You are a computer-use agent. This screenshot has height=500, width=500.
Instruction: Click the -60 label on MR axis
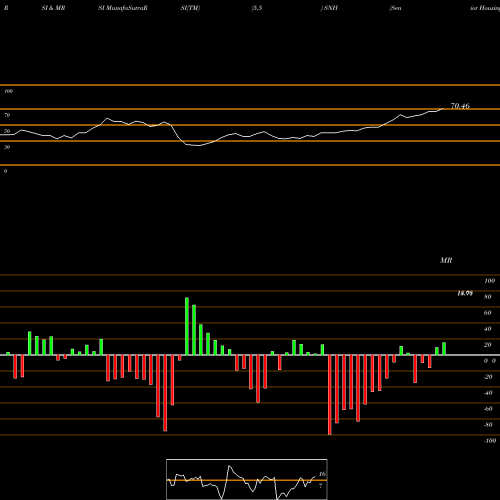[488, 409]
